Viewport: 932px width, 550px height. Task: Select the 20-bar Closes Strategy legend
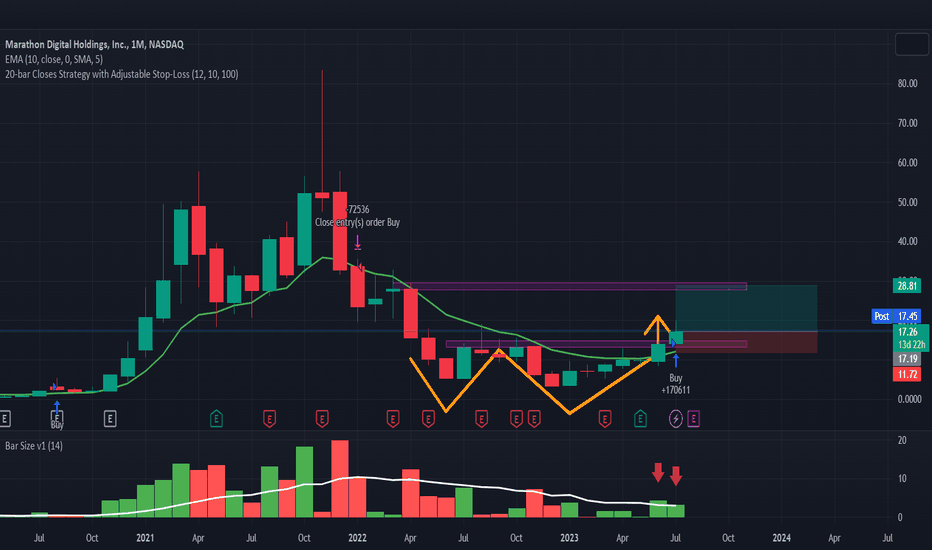[121, 74]
